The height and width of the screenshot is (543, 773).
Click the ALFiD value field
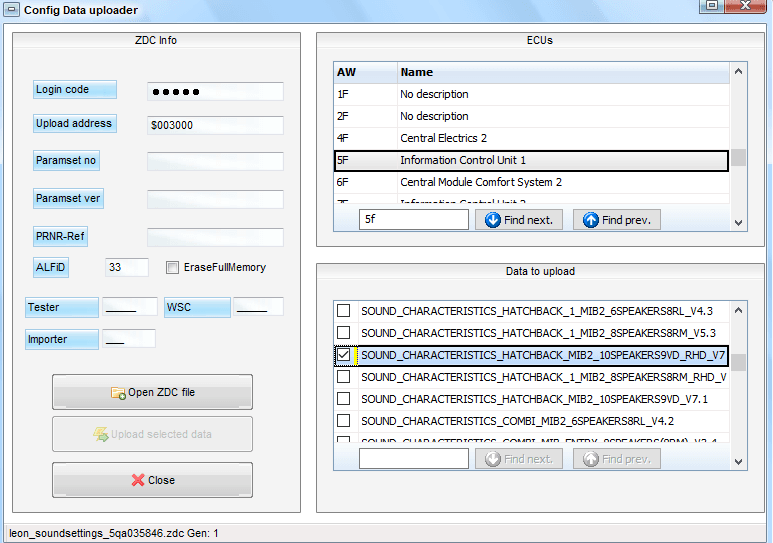click(x=127, y=268)
